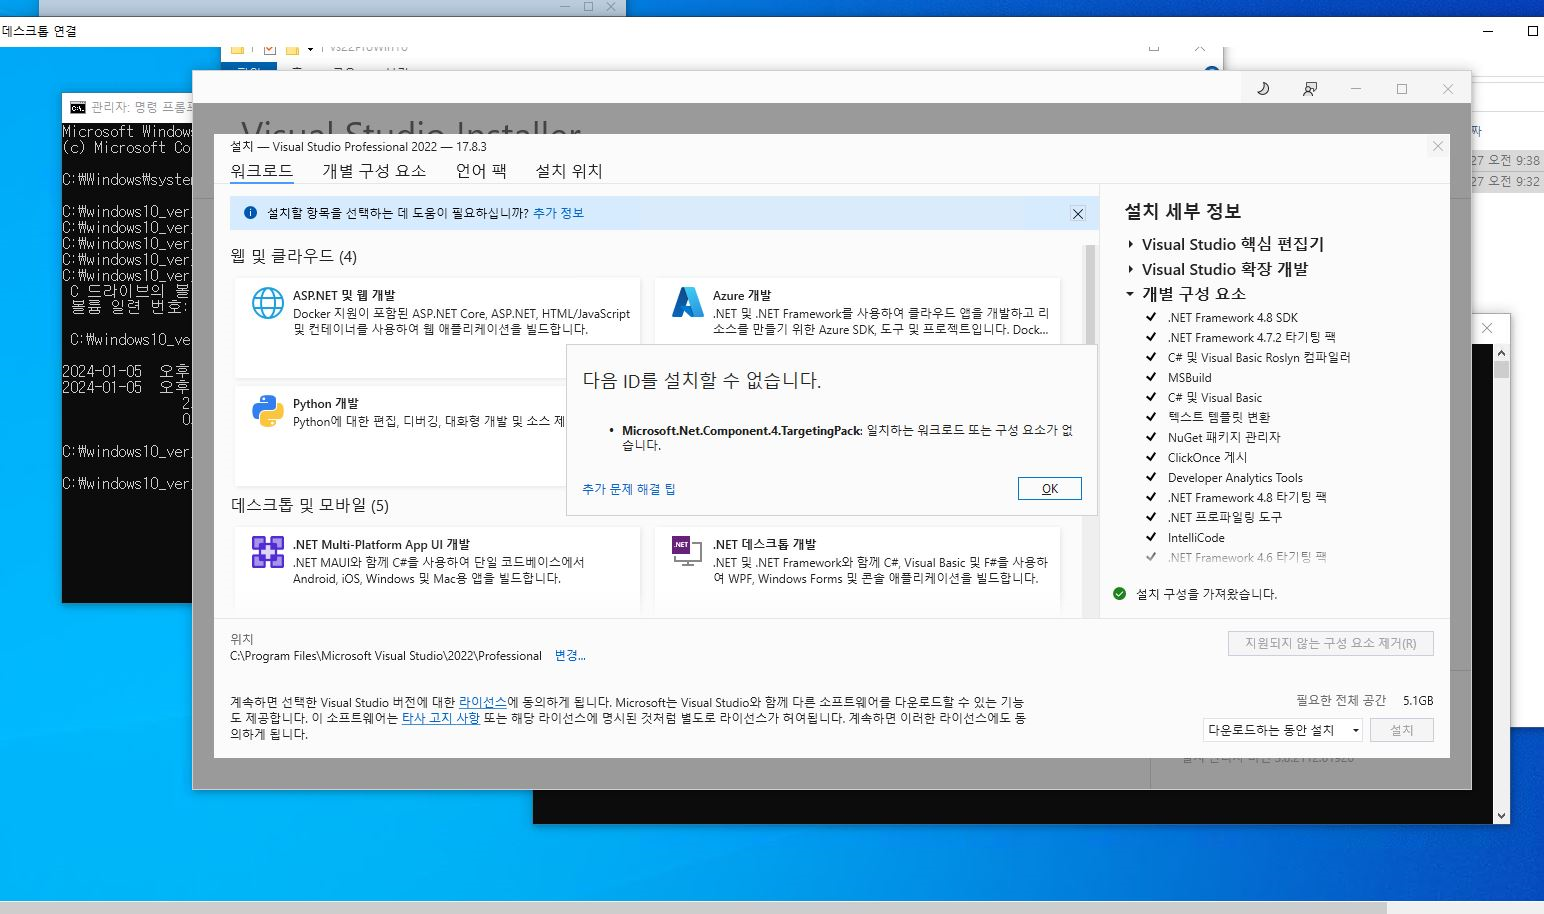Click remove unsupported components button
This screenshot has height=914, width=1544.
point(1331,643)
